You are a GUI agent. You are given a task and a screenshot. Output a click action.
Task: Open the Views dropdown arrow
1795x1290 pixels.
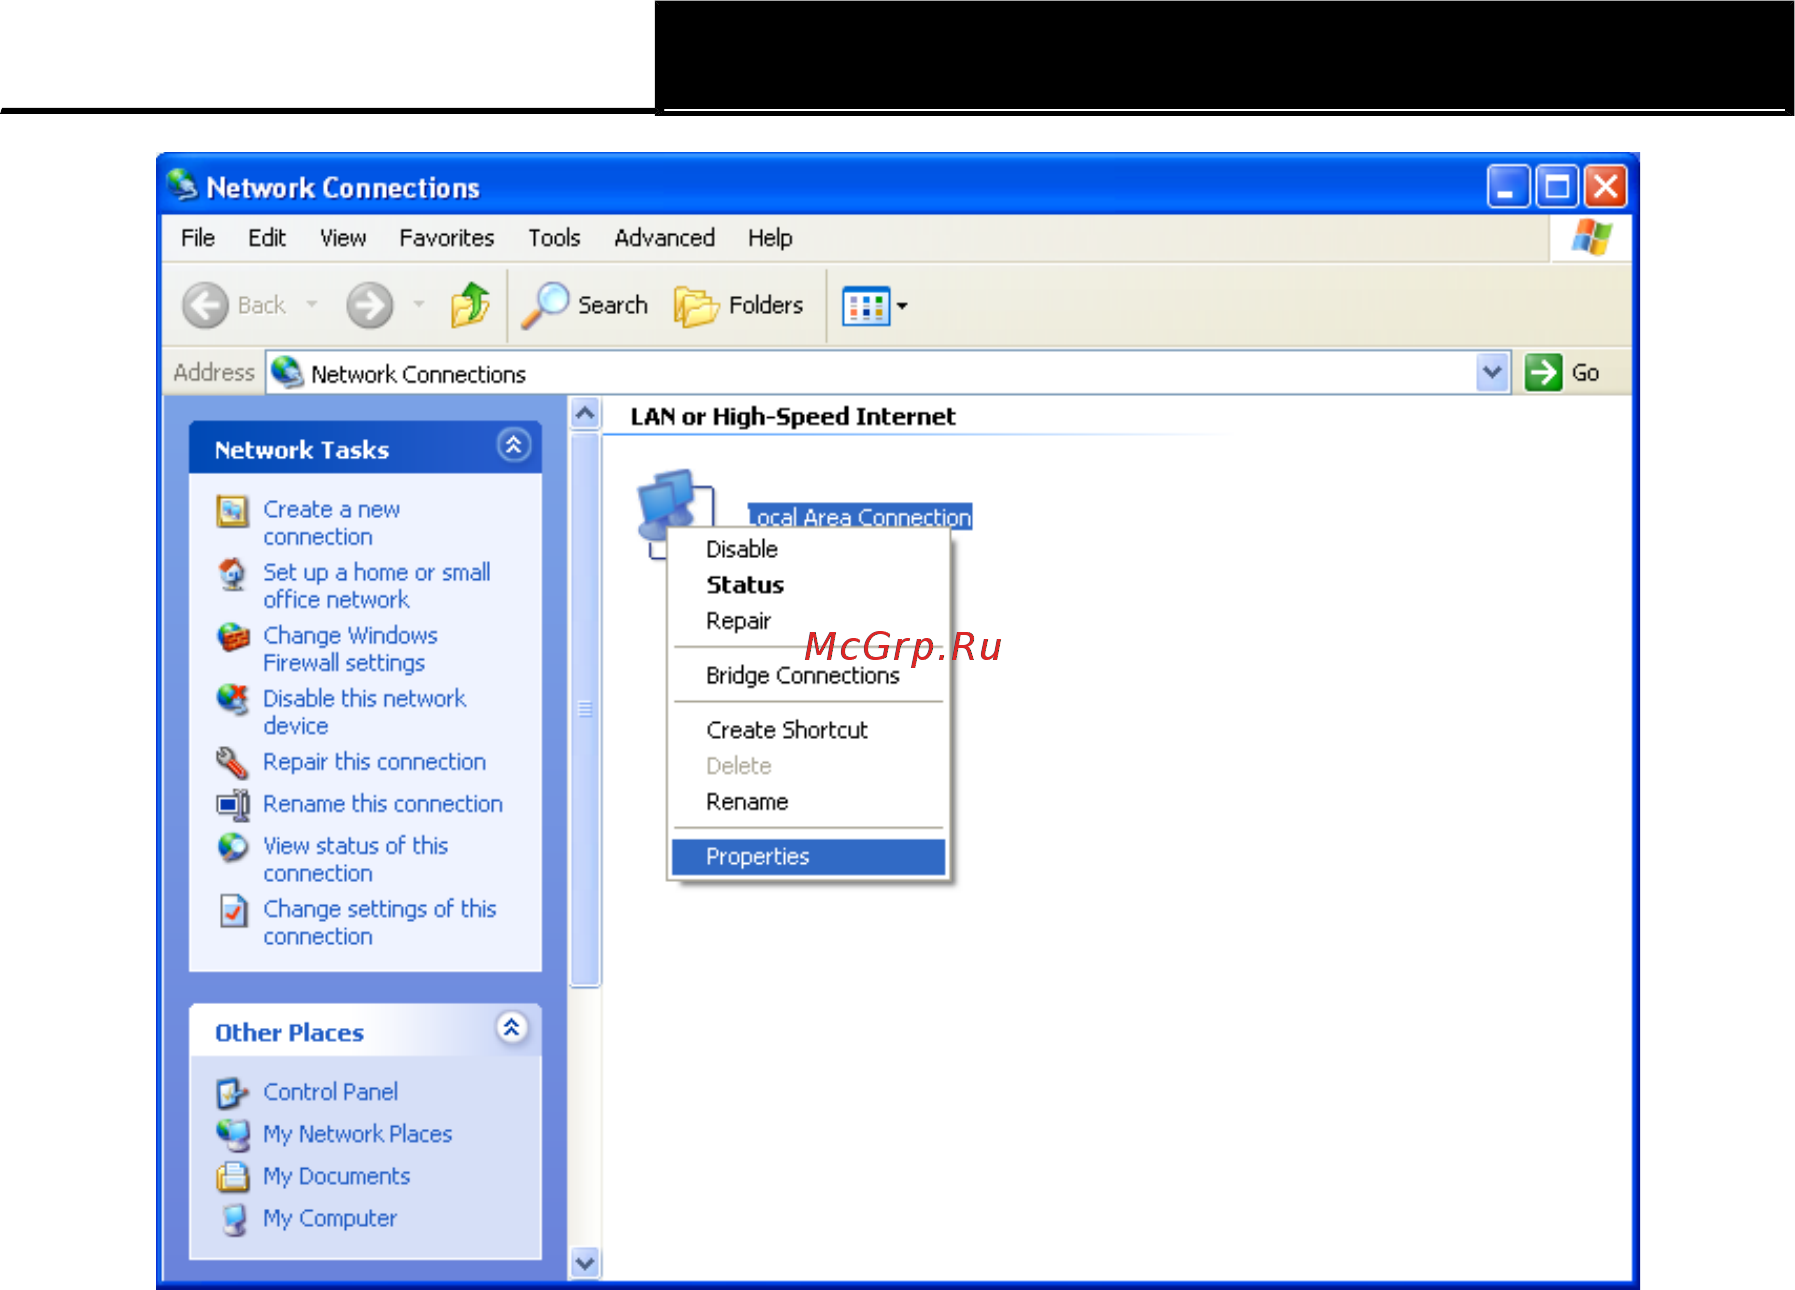click(902, 306)
